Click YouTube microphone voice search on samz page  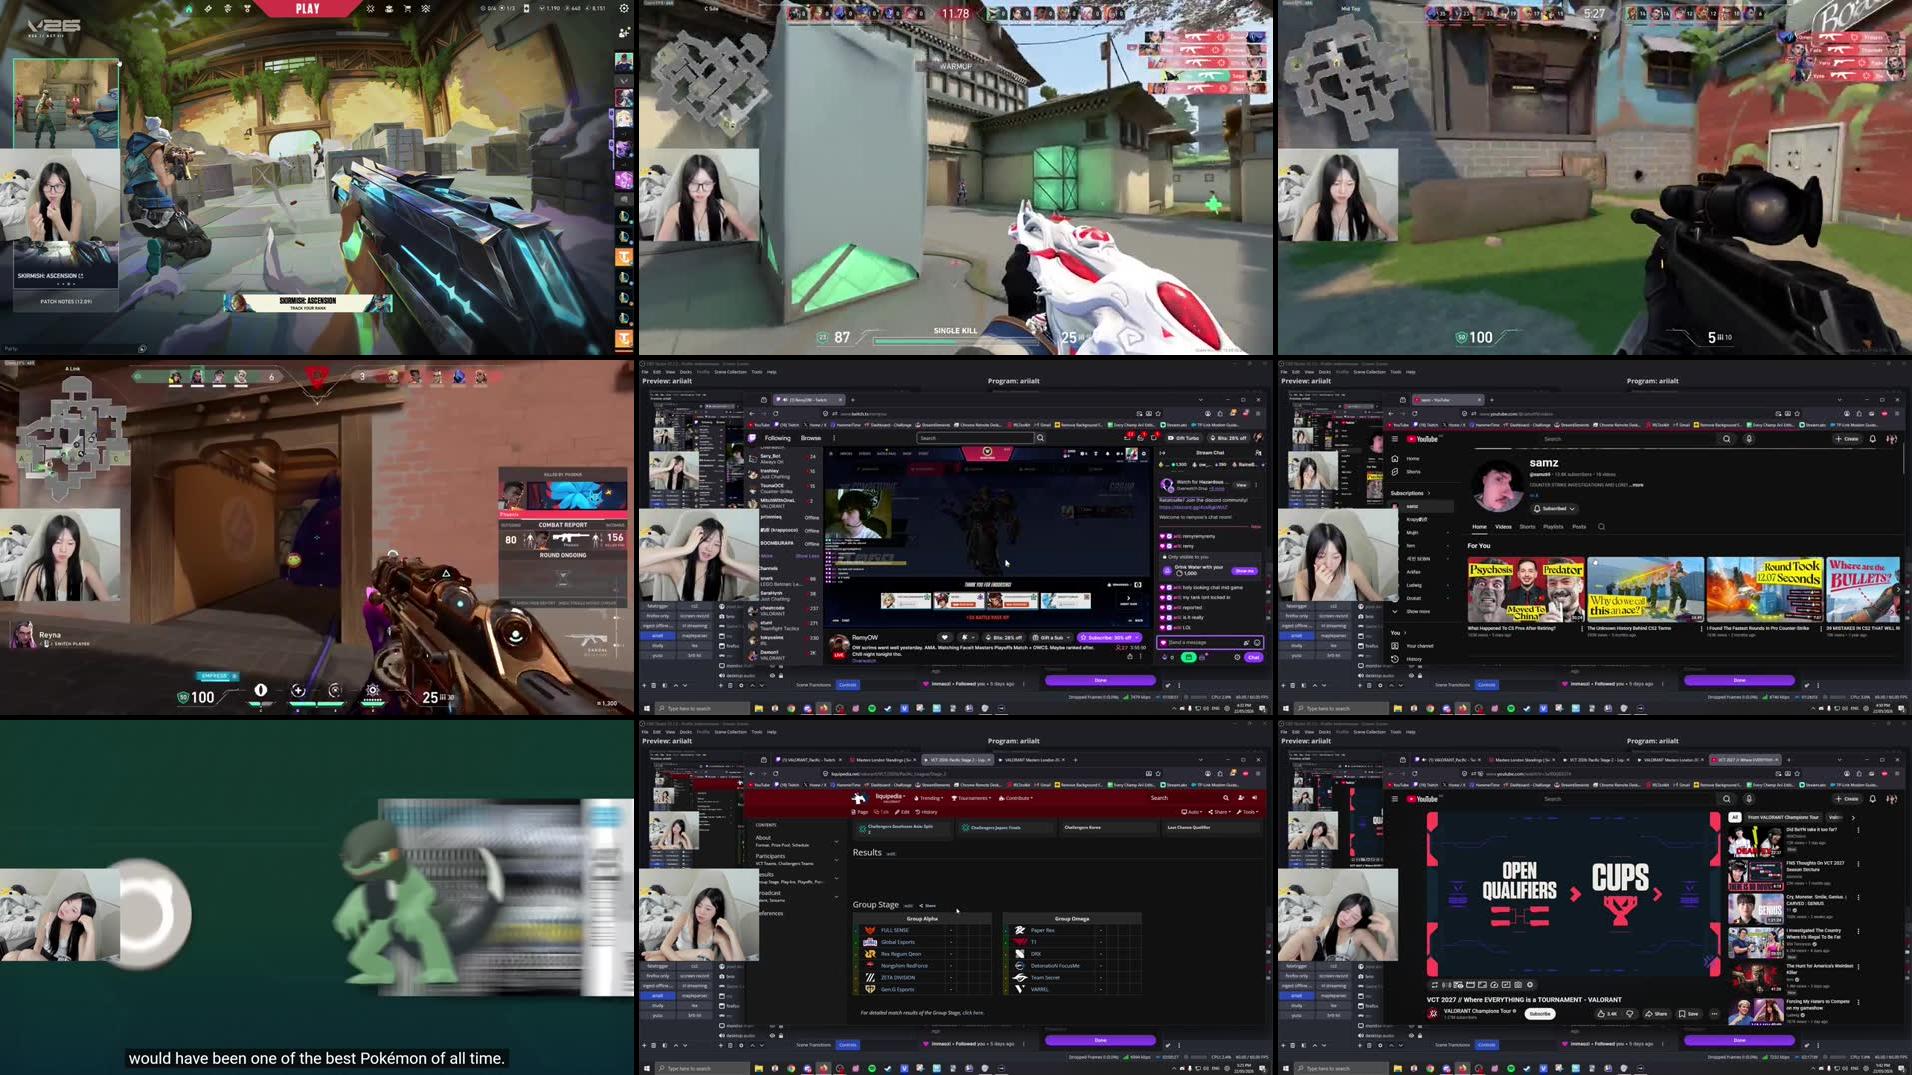point(1749,439)
